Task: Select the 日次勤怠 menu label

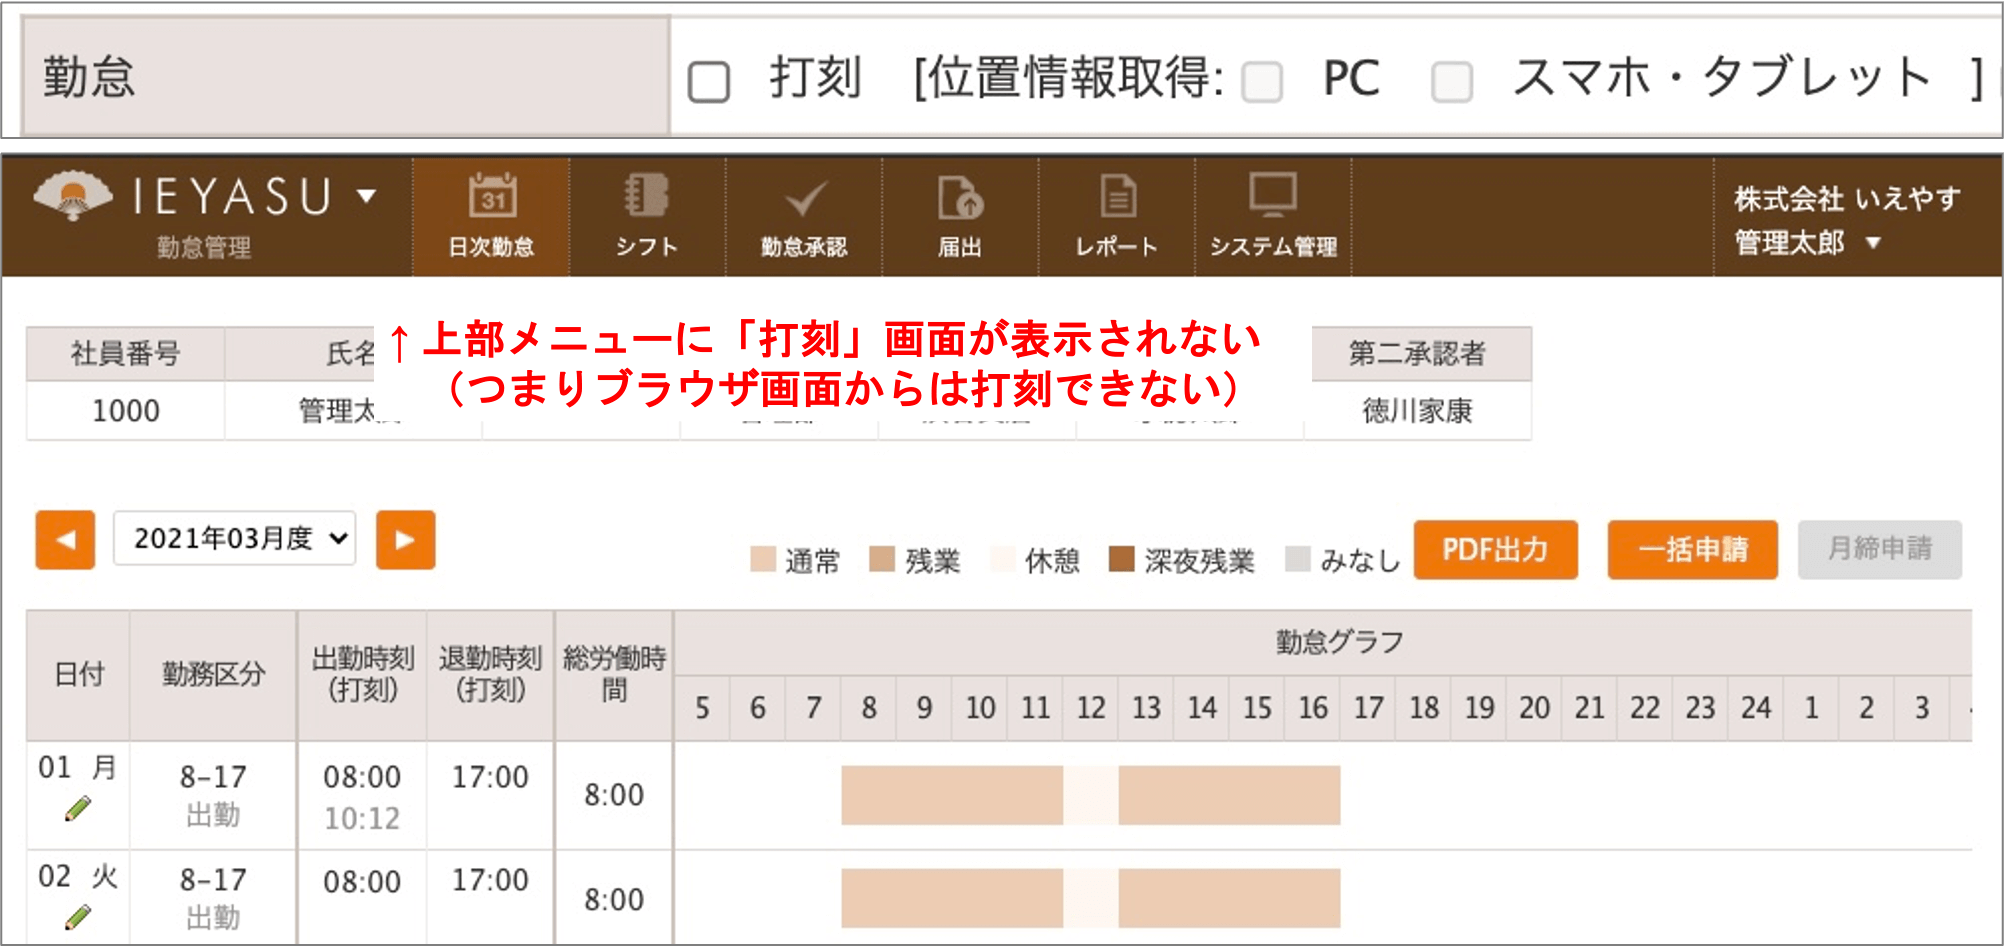Action: tap(491, 247)
